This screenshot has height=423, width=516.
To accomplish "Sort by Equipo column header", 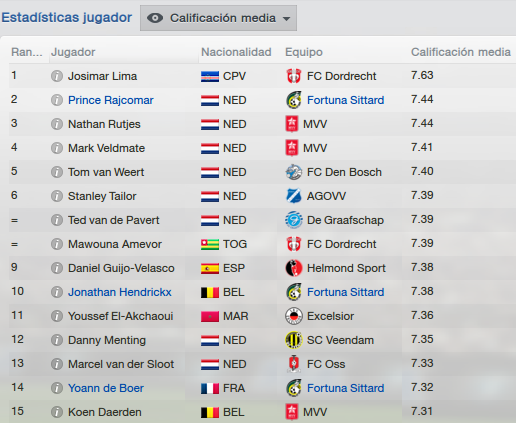I will coord(304,52).
